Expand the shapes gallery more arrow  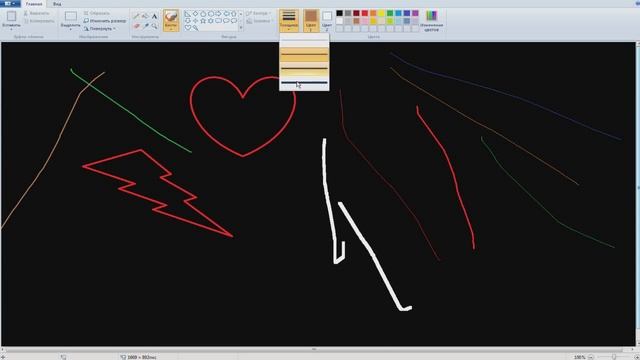pos(241,27)
